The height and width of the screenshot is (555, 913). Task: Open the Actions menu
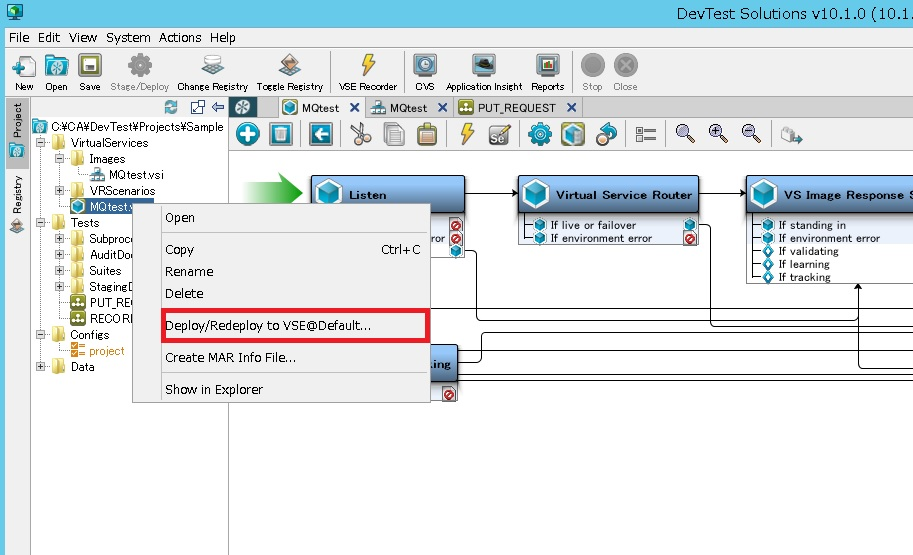(180, 37)
